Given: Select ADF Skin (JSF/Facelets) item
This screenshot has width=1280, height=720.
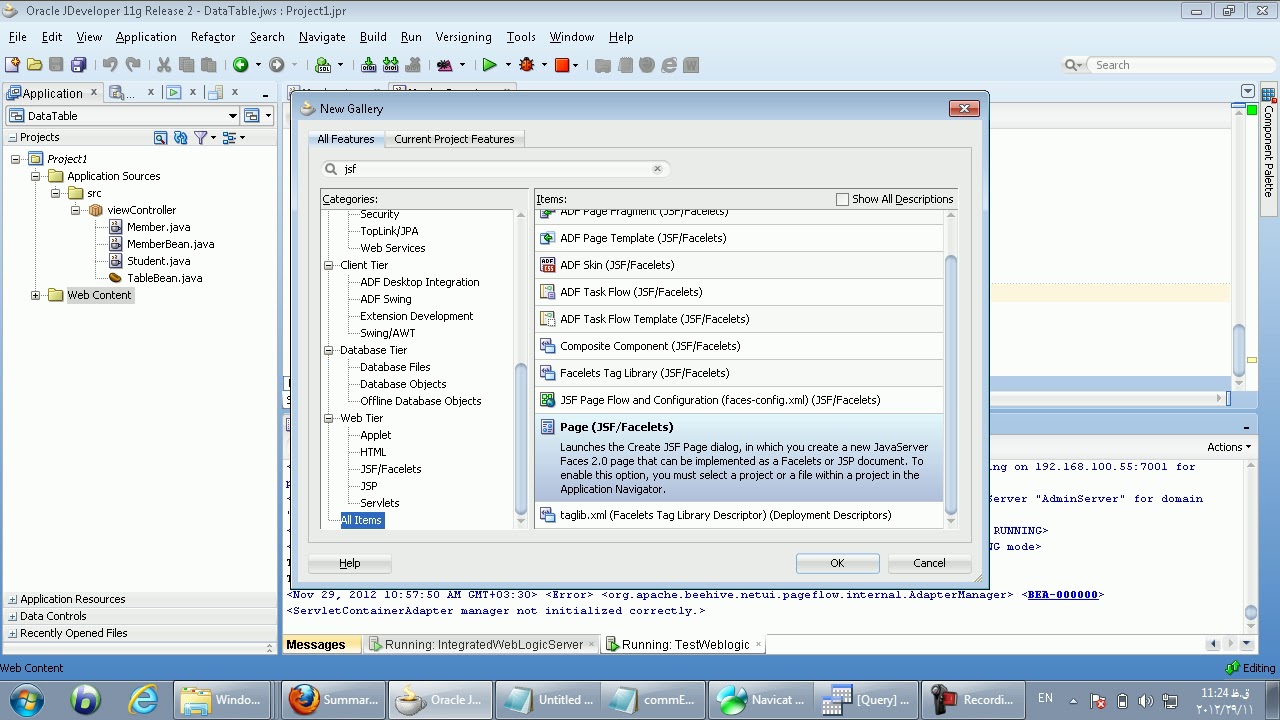Looking at the screenshot, I should pos(739,265).
